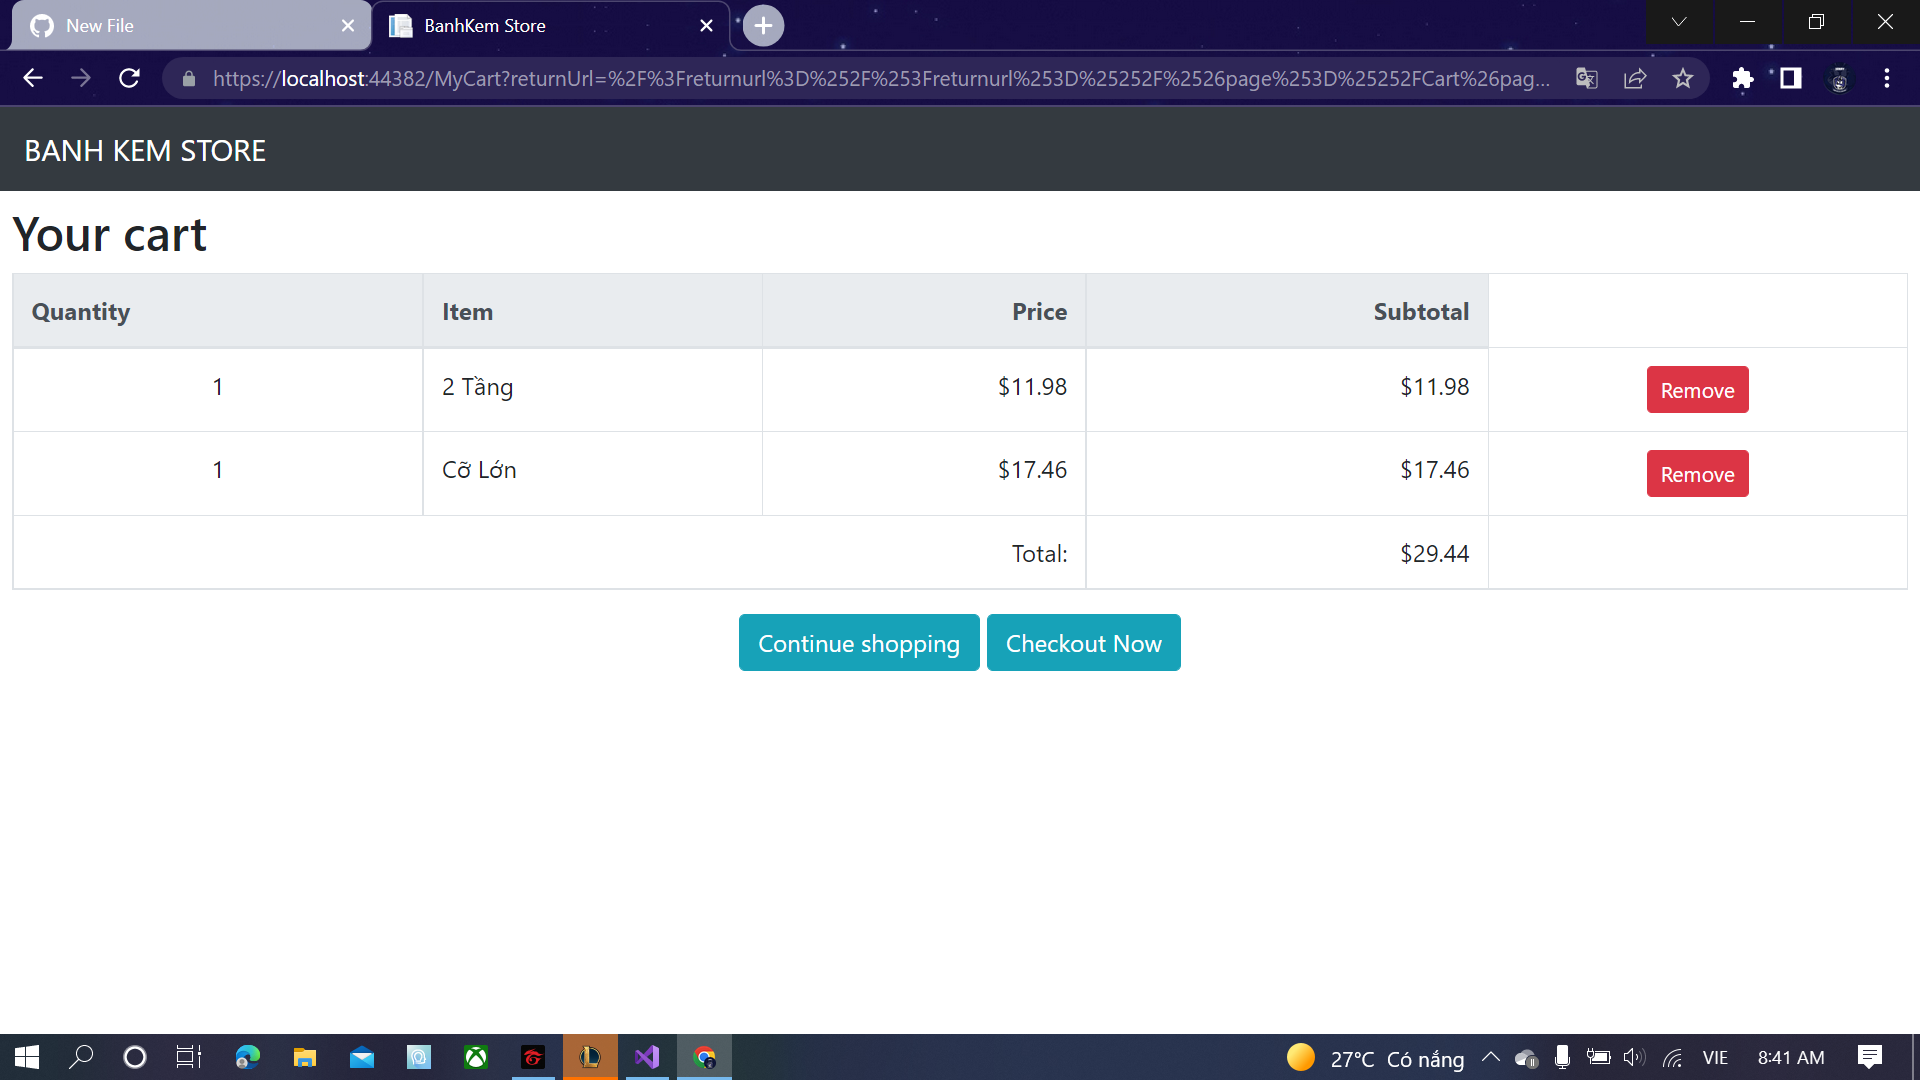Open Google Translate icon in address bar
This screenshot has height=1080, width=1920.
pyautogui.click(x=1586, y=78)
